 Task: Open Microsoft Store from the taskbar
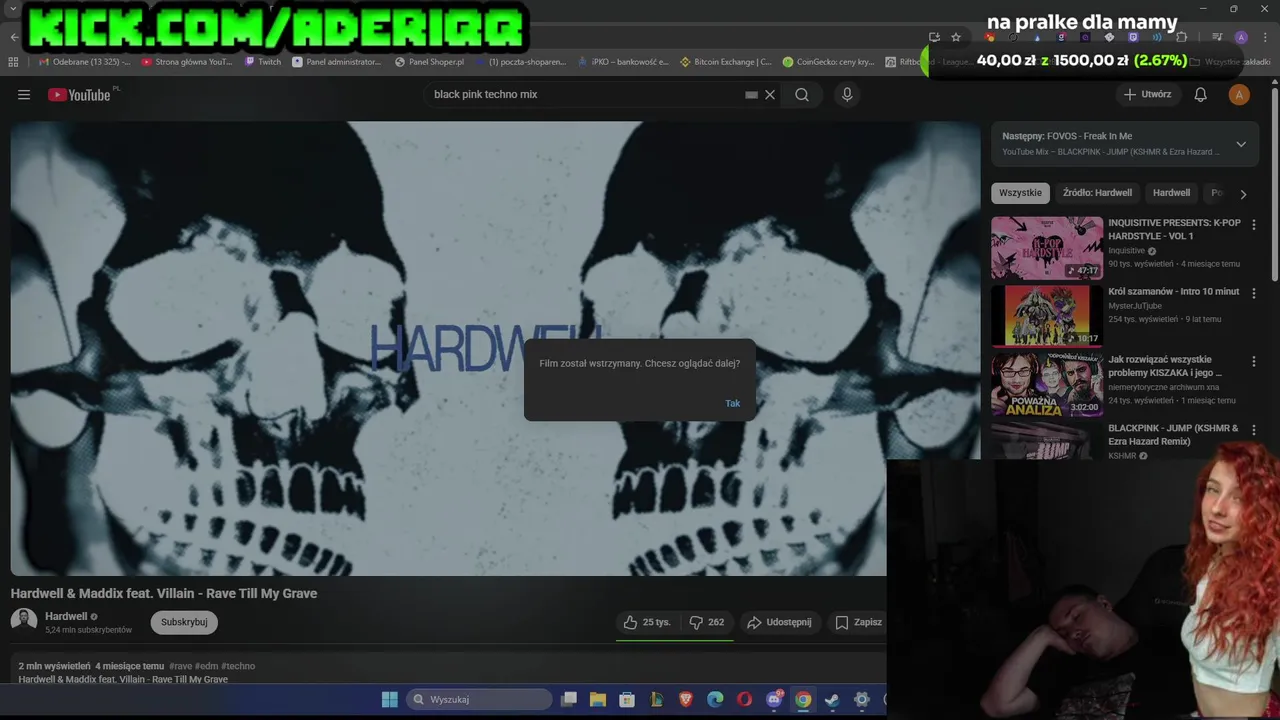tap(627, 699)
